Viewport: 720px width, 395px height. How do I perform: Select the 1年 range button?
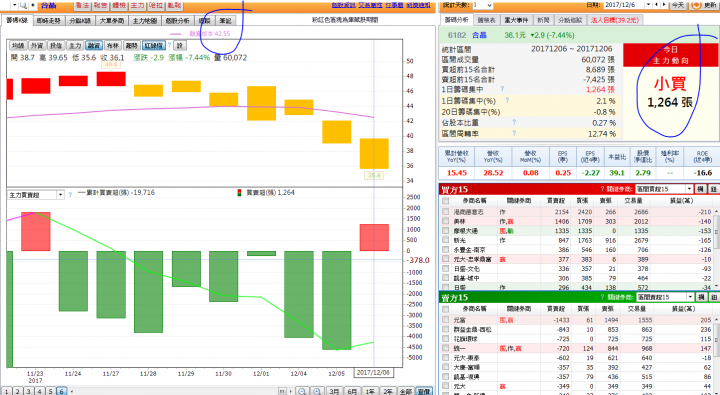(x=370, y=391)
